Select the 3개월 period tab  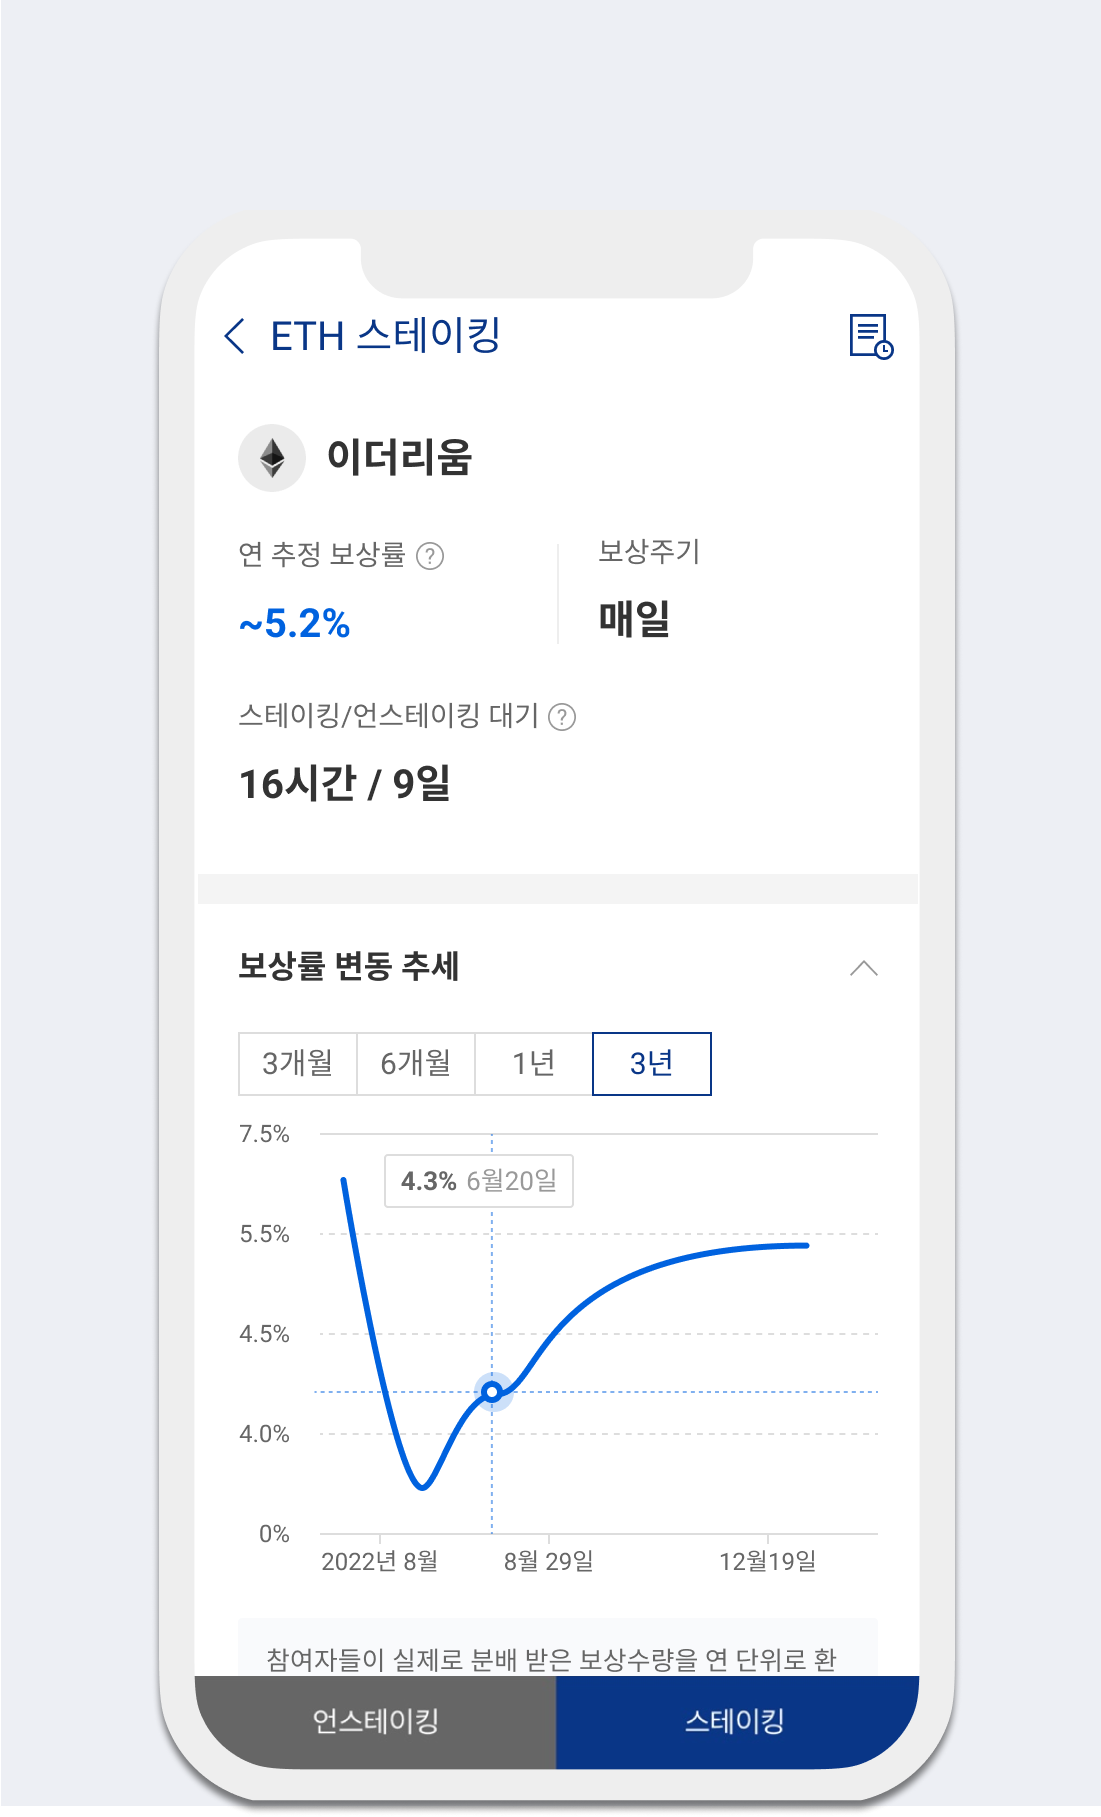click(x=297, y=1063)
